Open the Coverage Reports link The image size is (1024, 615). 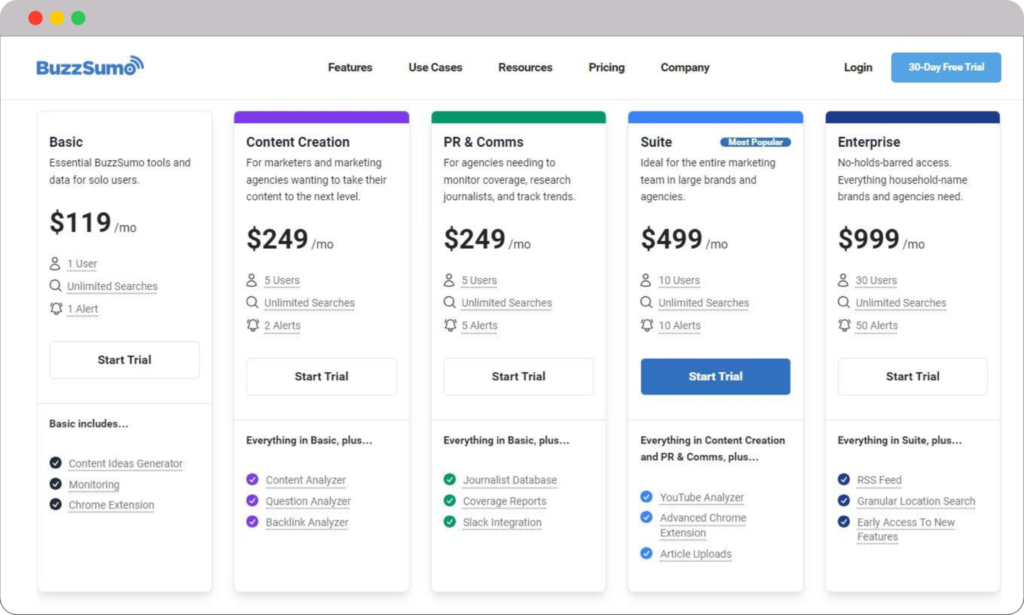click(x=504, y=501)
